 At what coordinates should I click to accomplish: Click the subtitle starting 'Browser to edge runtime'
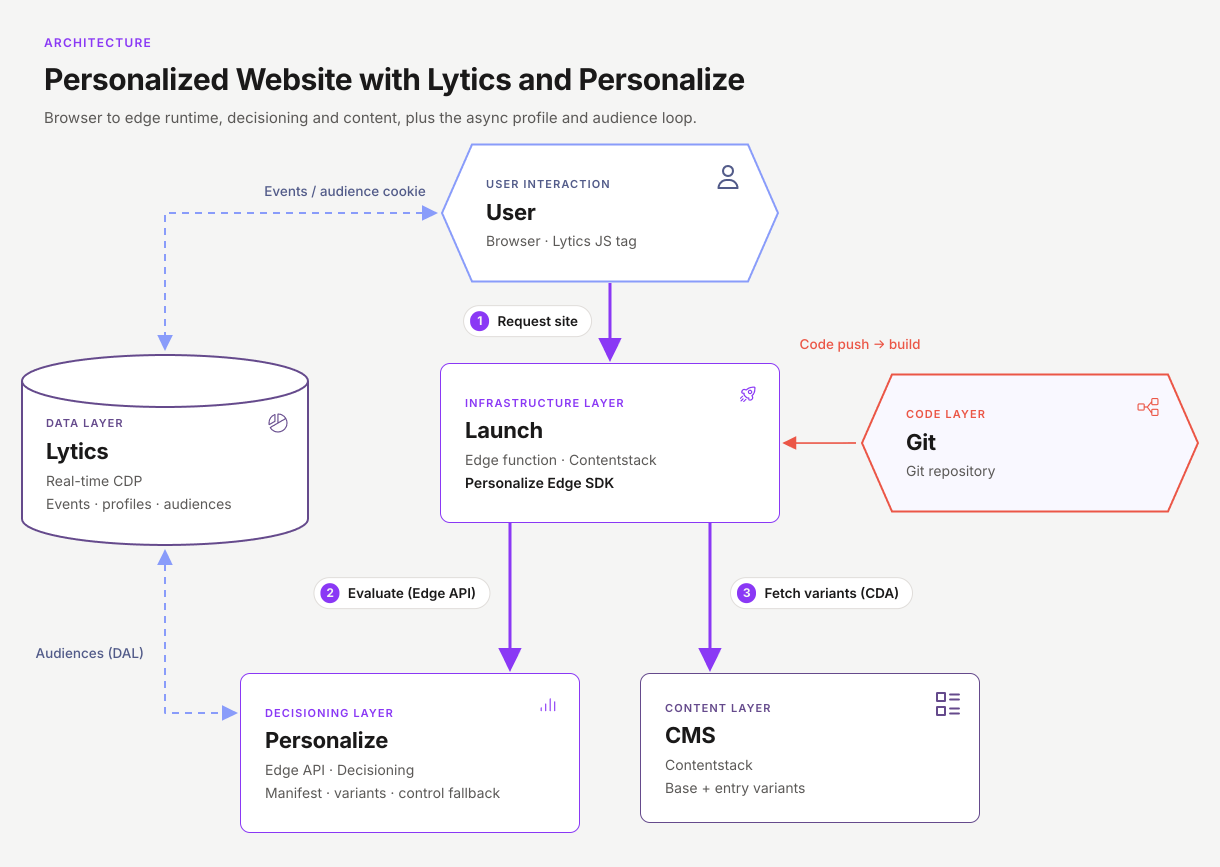[370, 118]
